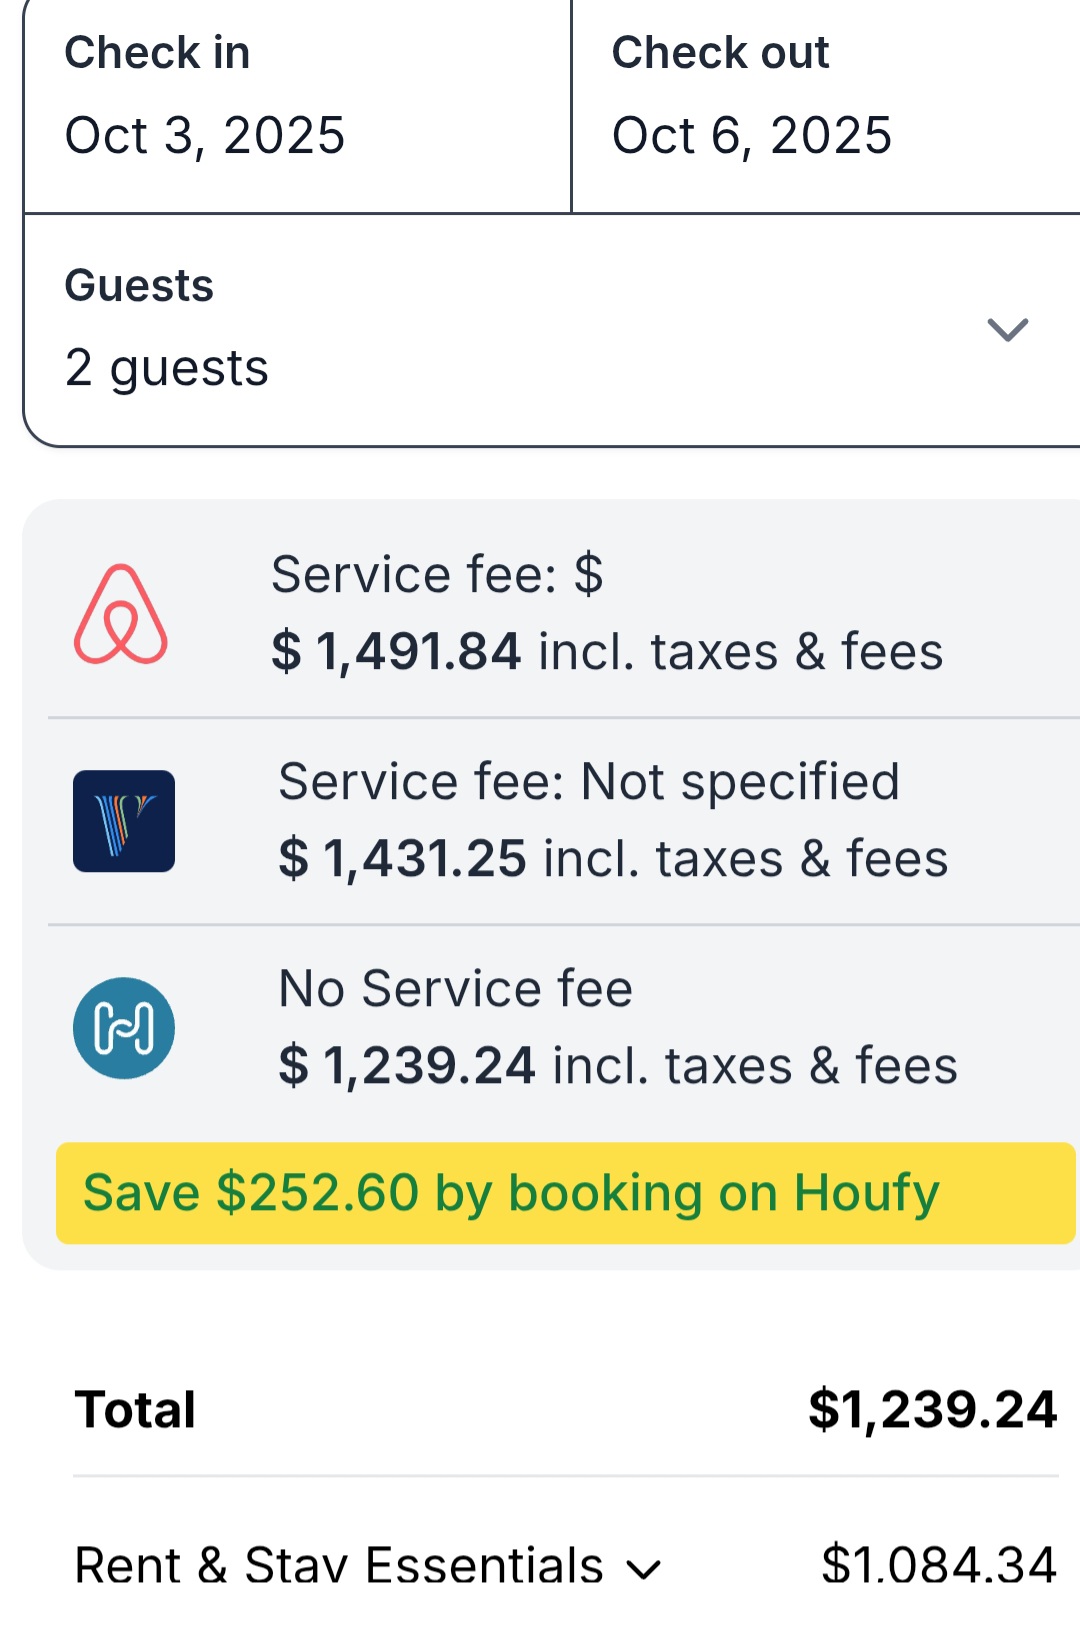This screenshot has height=1646, width=1080.
Task: Click the bold Total amount $1,239.24
Action: point(932,1410)
